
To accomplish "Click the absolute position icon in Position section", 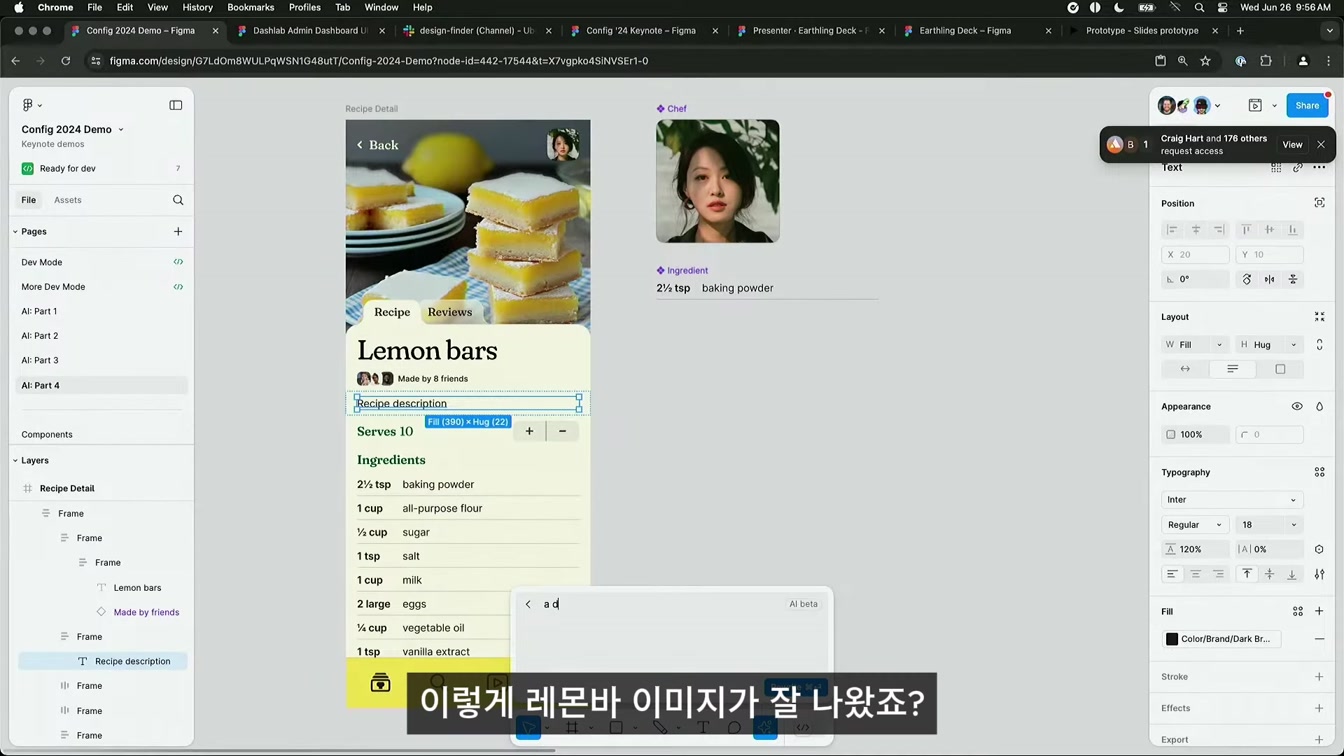I will 1319,203.
